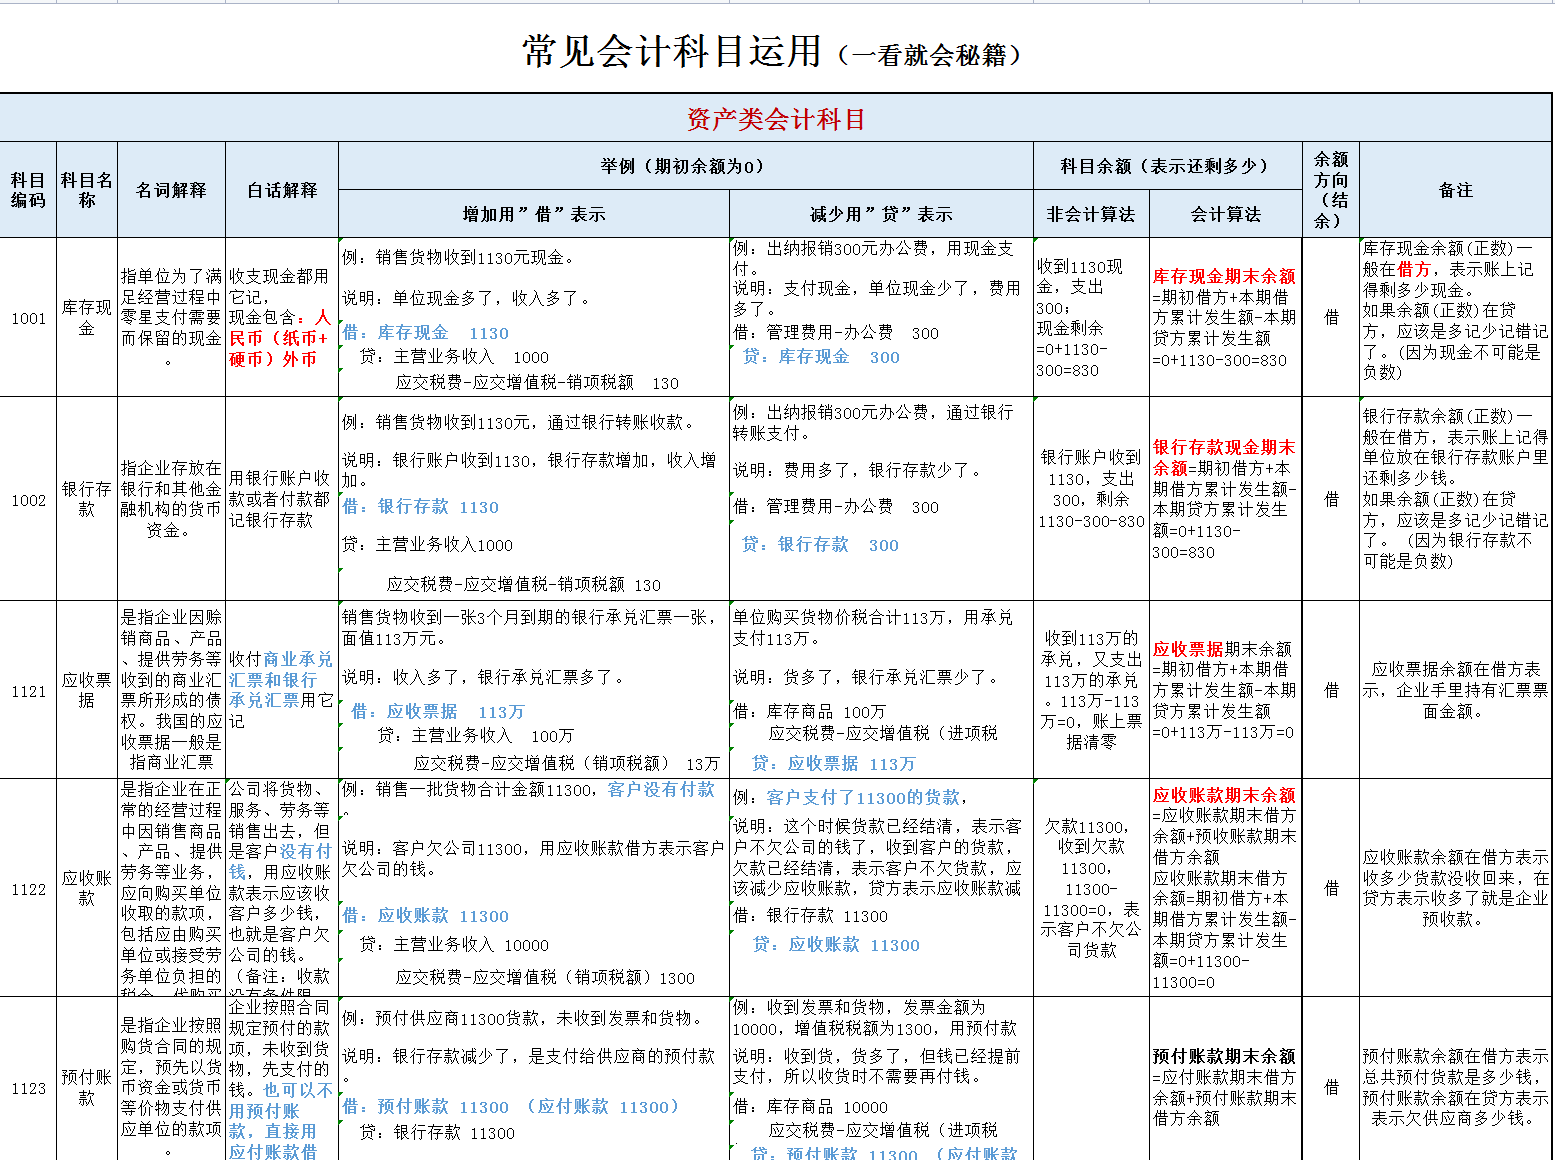Click the blue text 借：应收账款 11300
This screenshot has width=1555, height=1160.
pyautogui.click(x=428, y=915)
